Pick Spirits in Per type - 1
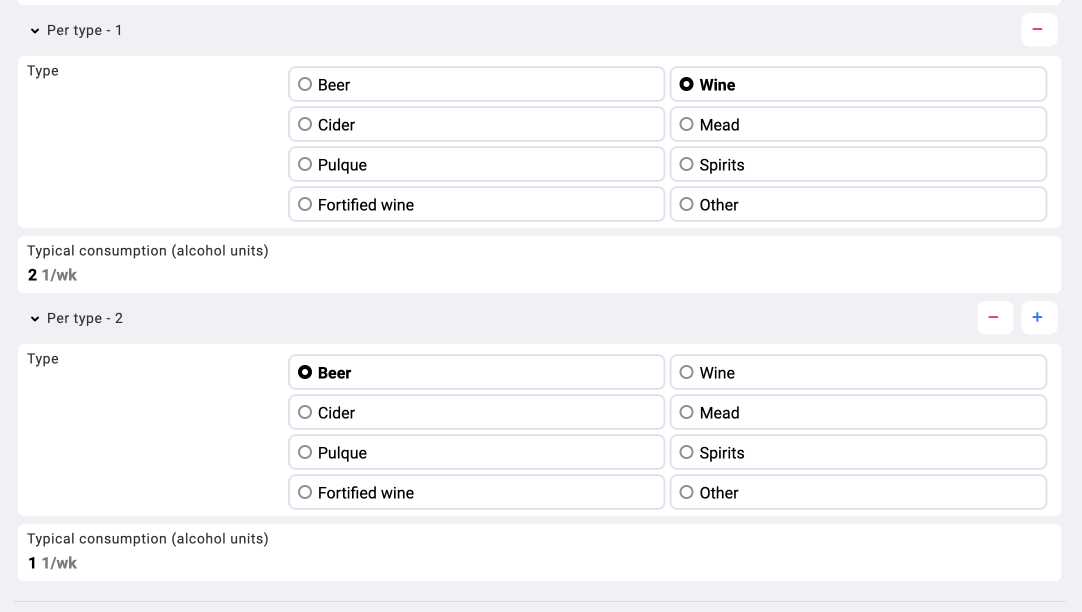1082x612 pixels. 857,165
